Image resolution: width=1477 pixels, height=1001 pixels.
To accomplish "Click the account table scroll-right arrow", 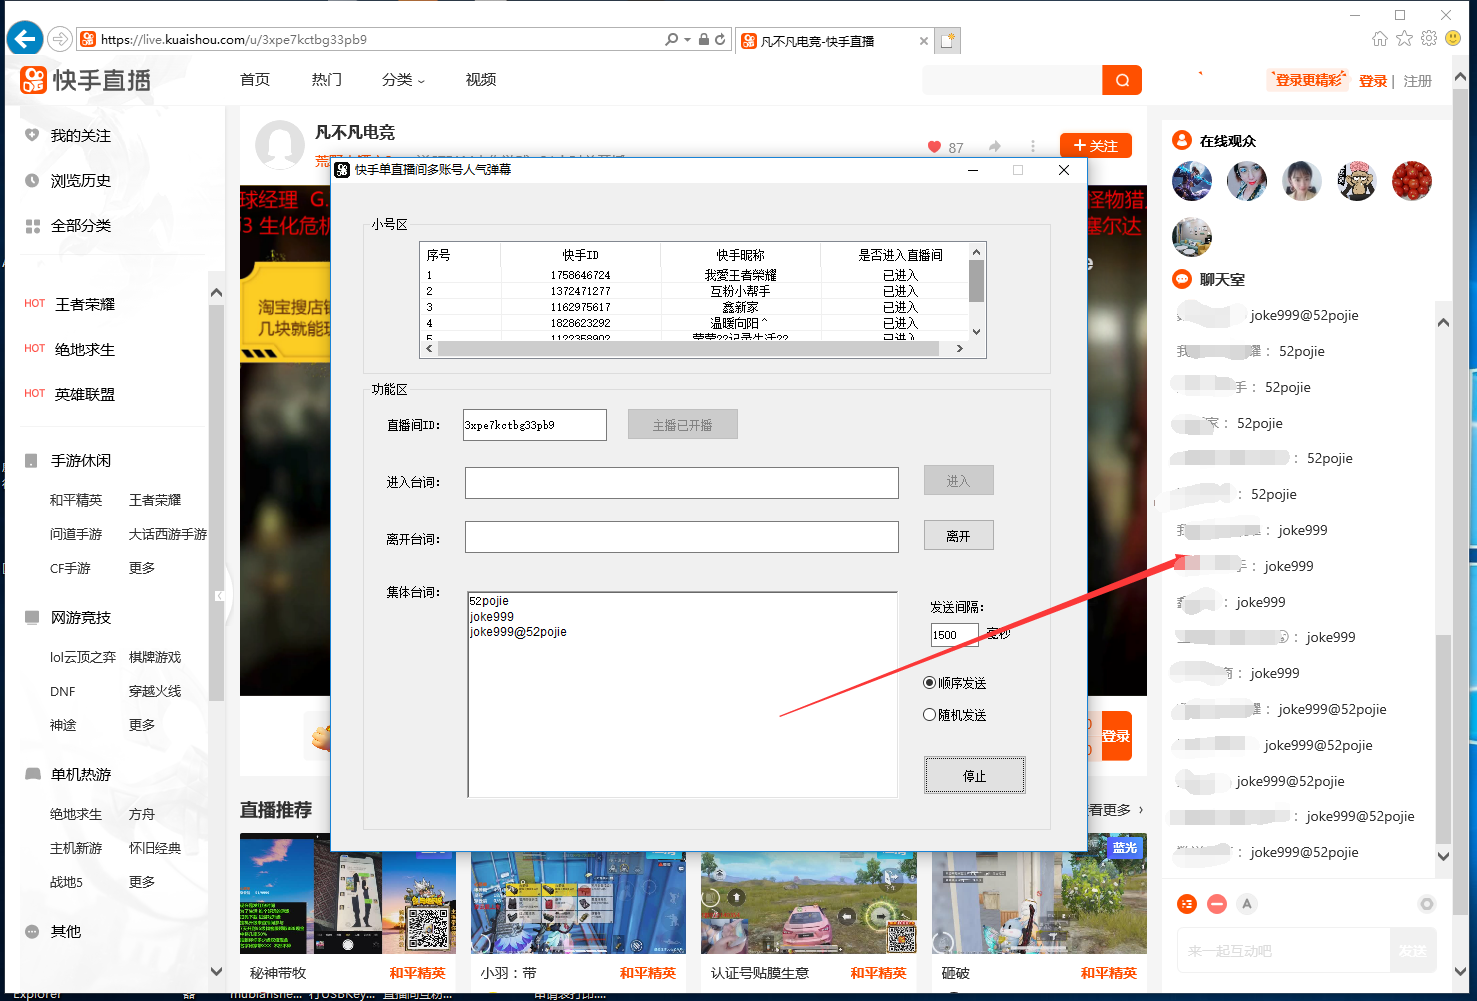I will tap(960, 349).
